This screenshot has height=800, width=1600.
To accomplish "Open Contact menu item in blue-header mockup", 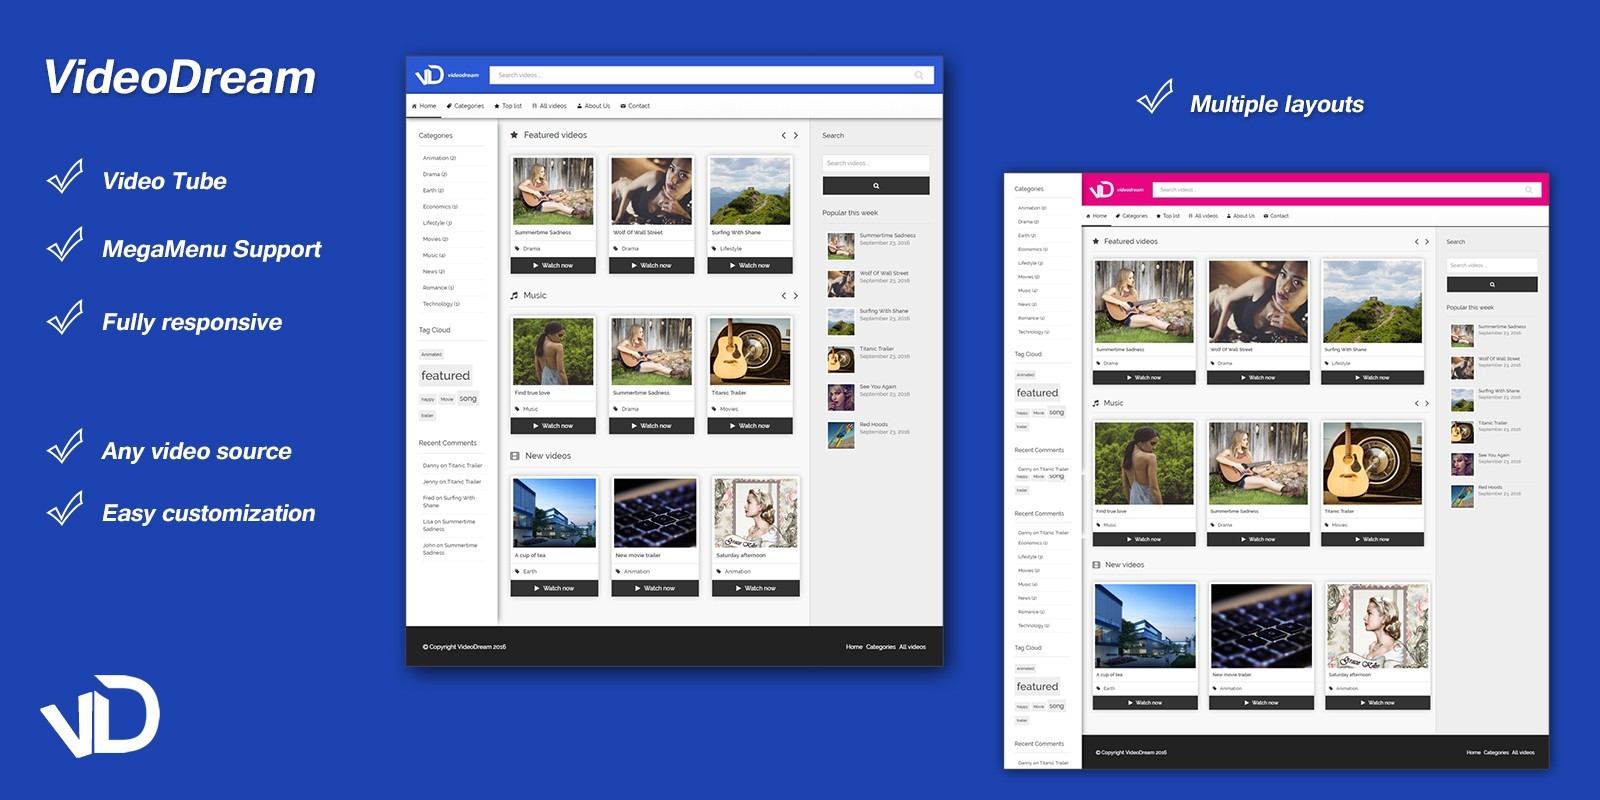I will tap(635, 106).
